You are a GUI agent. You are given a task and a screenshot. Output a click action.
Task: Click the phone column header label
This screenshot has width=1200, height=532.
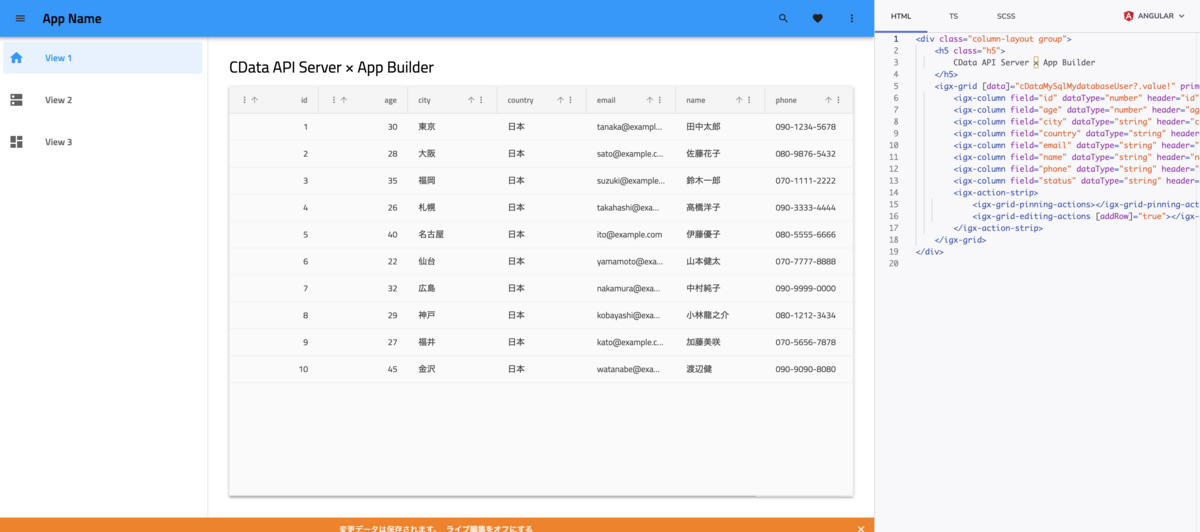click(786, 100)
